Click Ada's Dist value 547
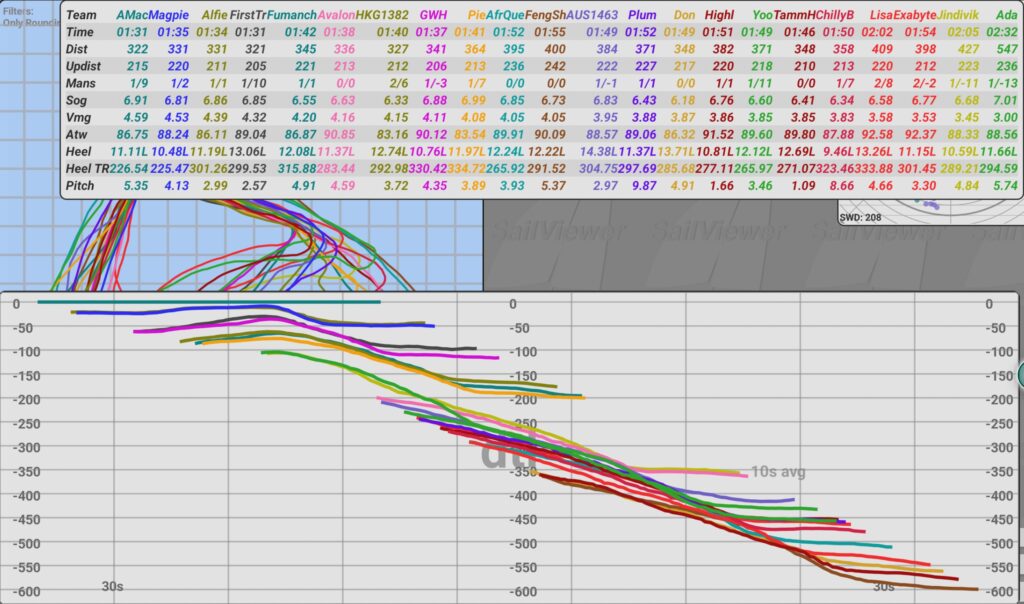Screen dimensions: 1024x604 click(1006, 49)
